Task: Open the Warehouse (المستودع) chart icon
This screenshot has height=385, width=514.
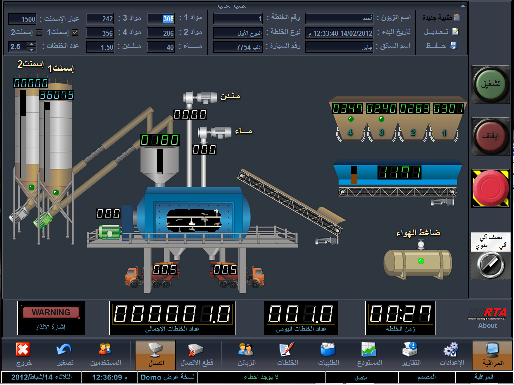Action: point(369,355)
